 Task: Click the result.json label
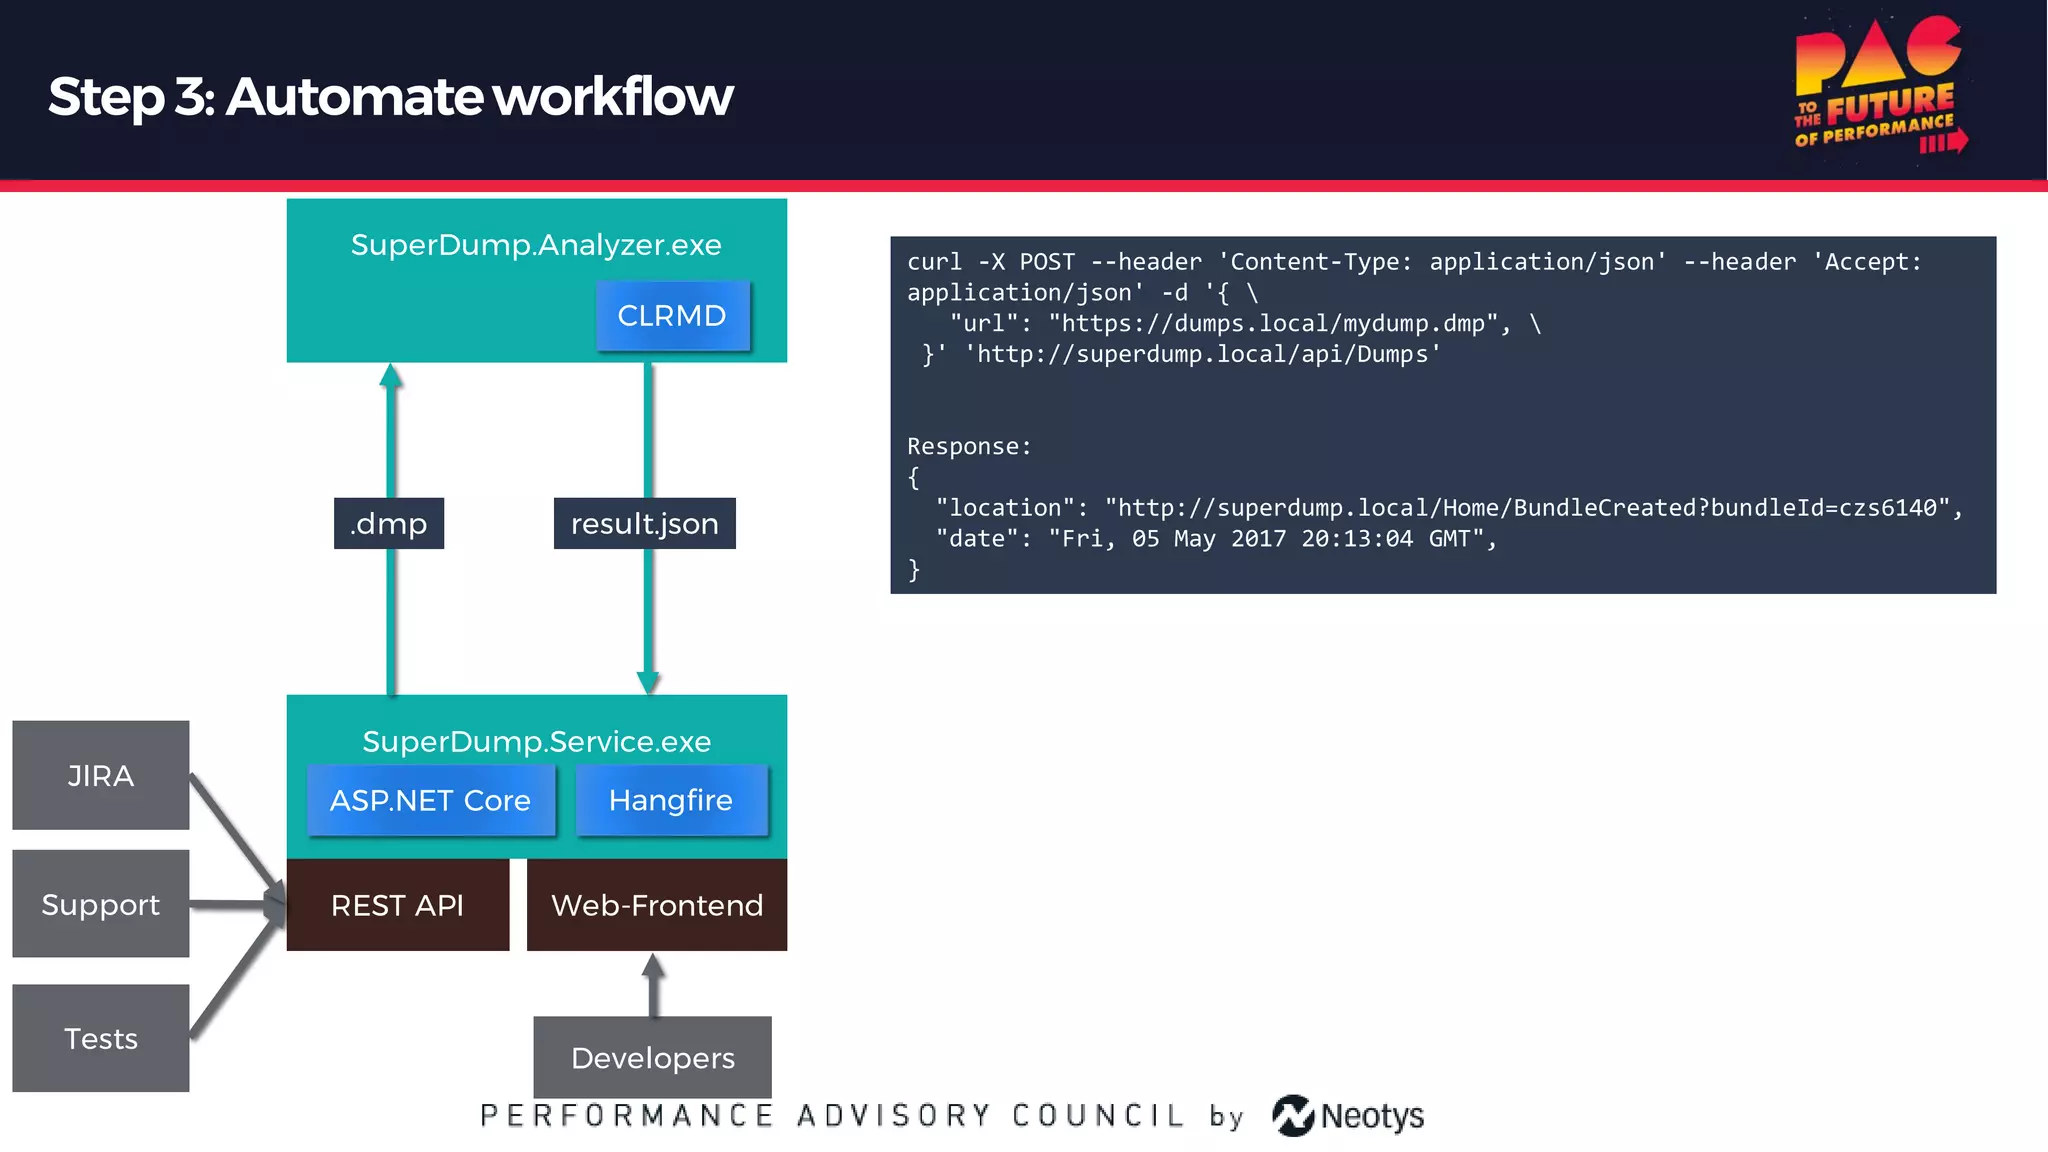pyautogui.click(x=645, y=523)
